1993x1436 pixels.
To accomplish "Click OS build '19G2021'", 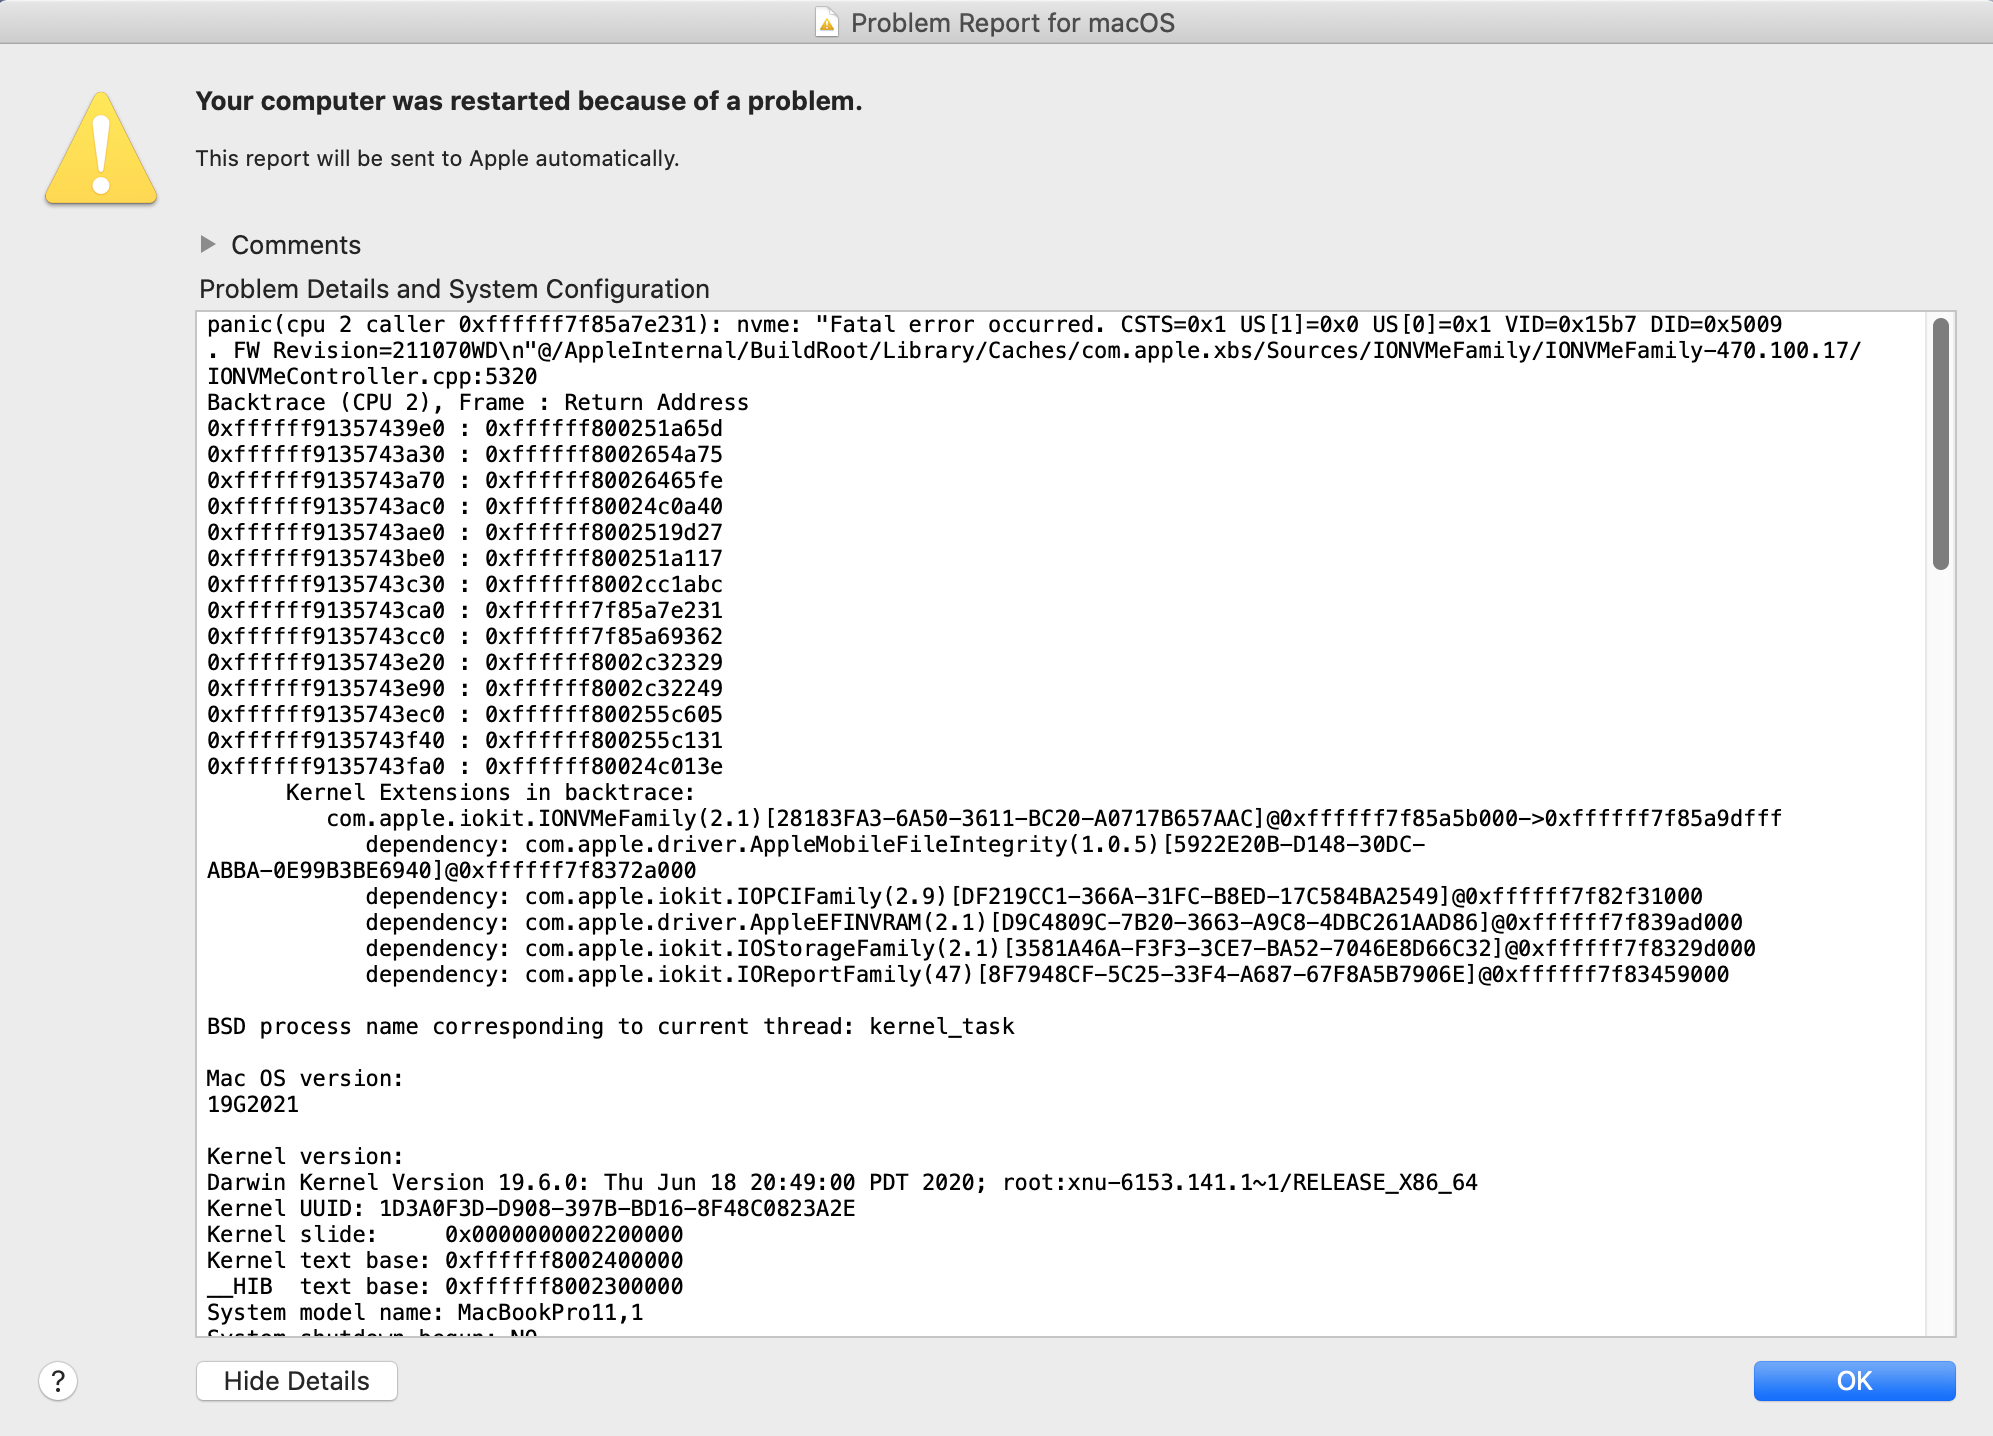I will tap(253, 1104).
